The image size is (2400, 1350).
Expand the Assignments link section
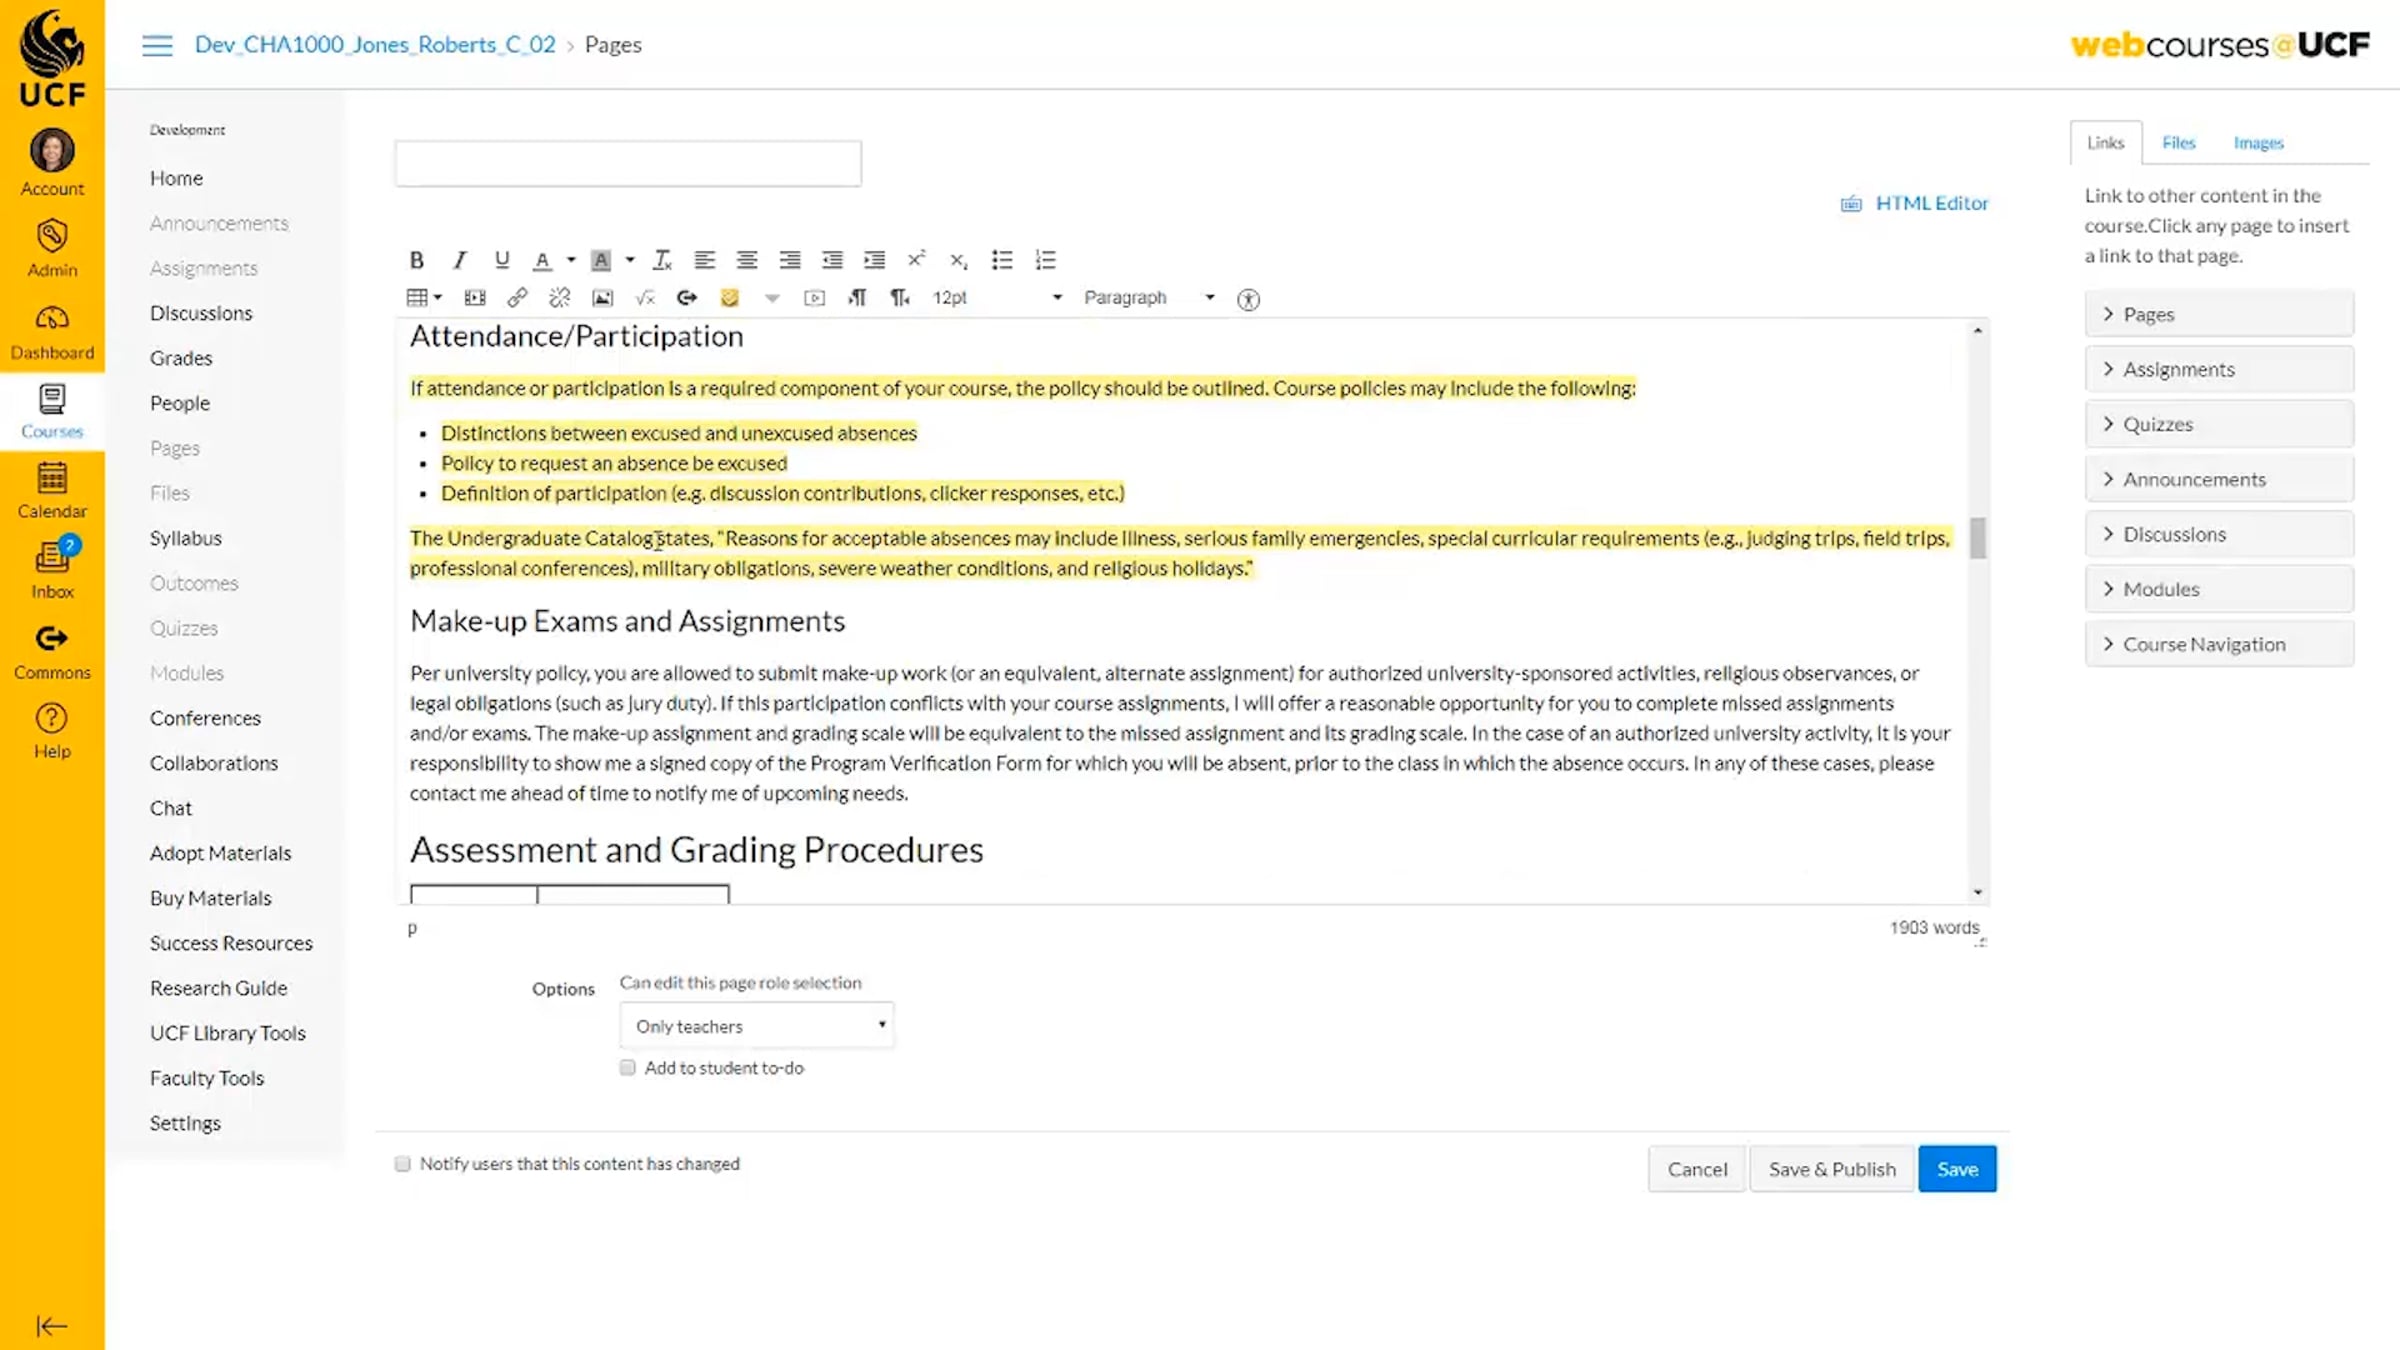[x=2219, y=369]
